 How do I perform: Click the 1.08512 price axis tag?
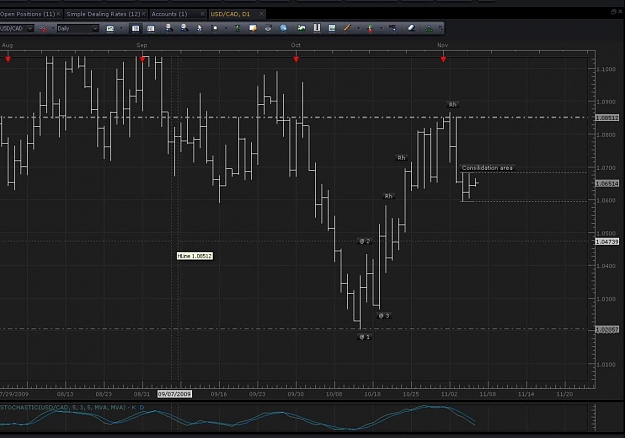click(x=607, y=118)
